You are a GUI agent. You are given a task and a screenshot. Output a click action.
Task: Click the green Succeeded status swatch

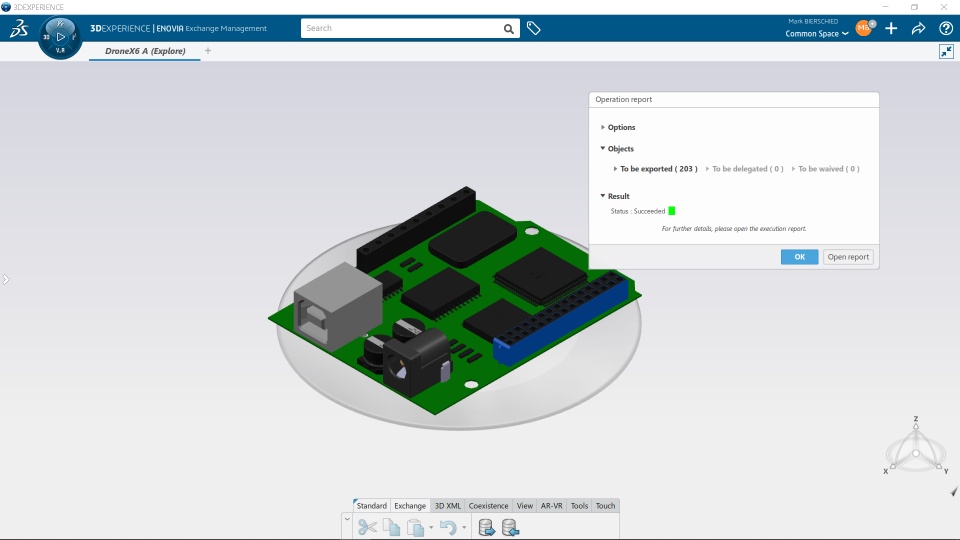672,211
